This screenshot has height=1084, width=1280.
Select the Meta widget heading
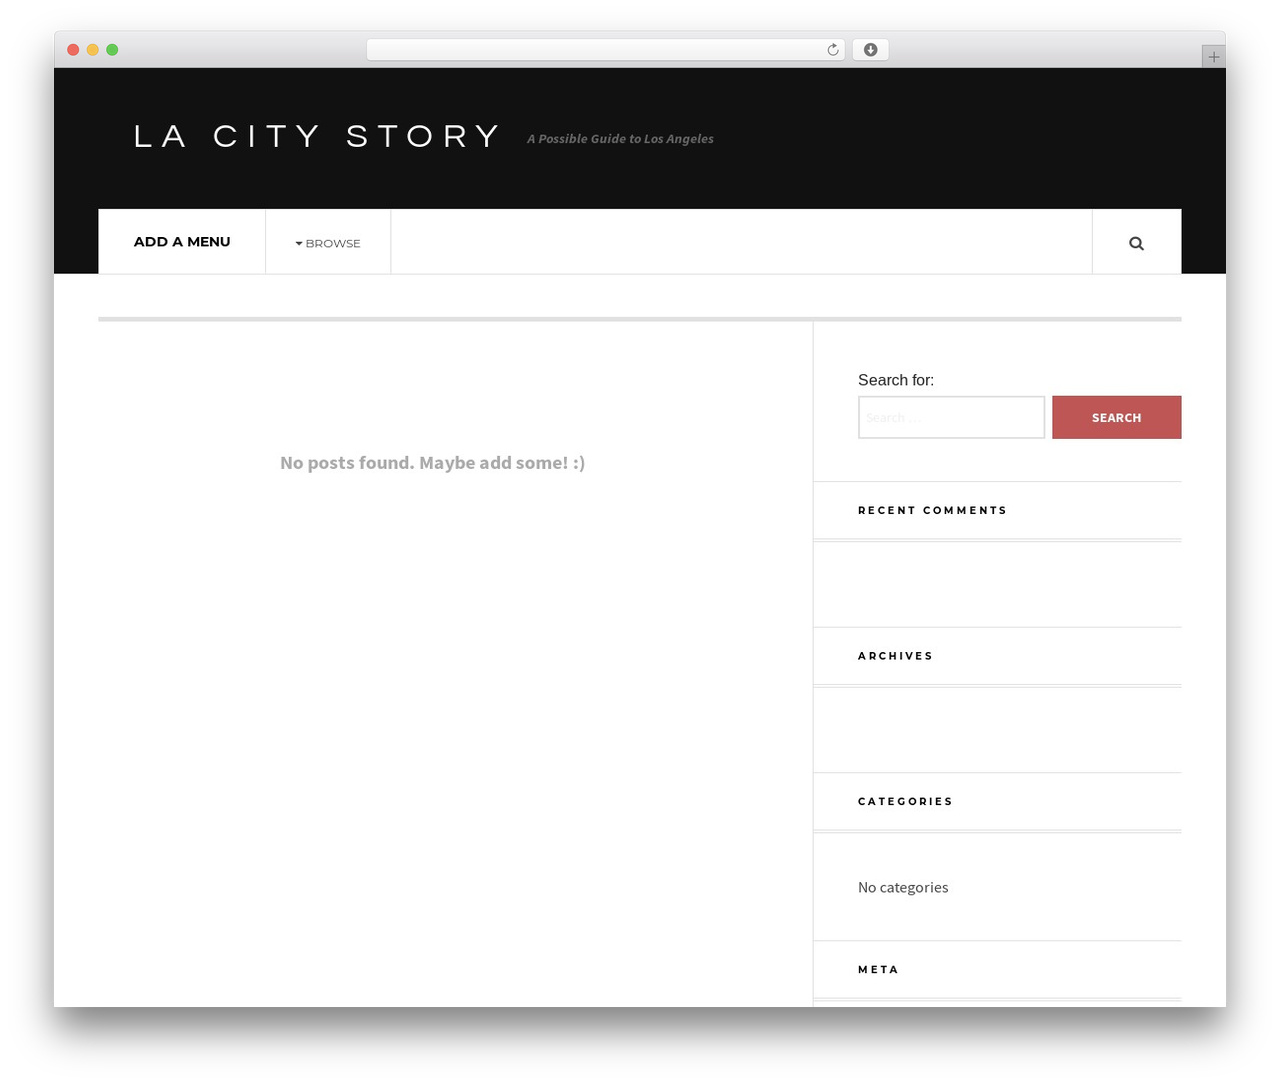pyautogui.click(x=878, y=969)
